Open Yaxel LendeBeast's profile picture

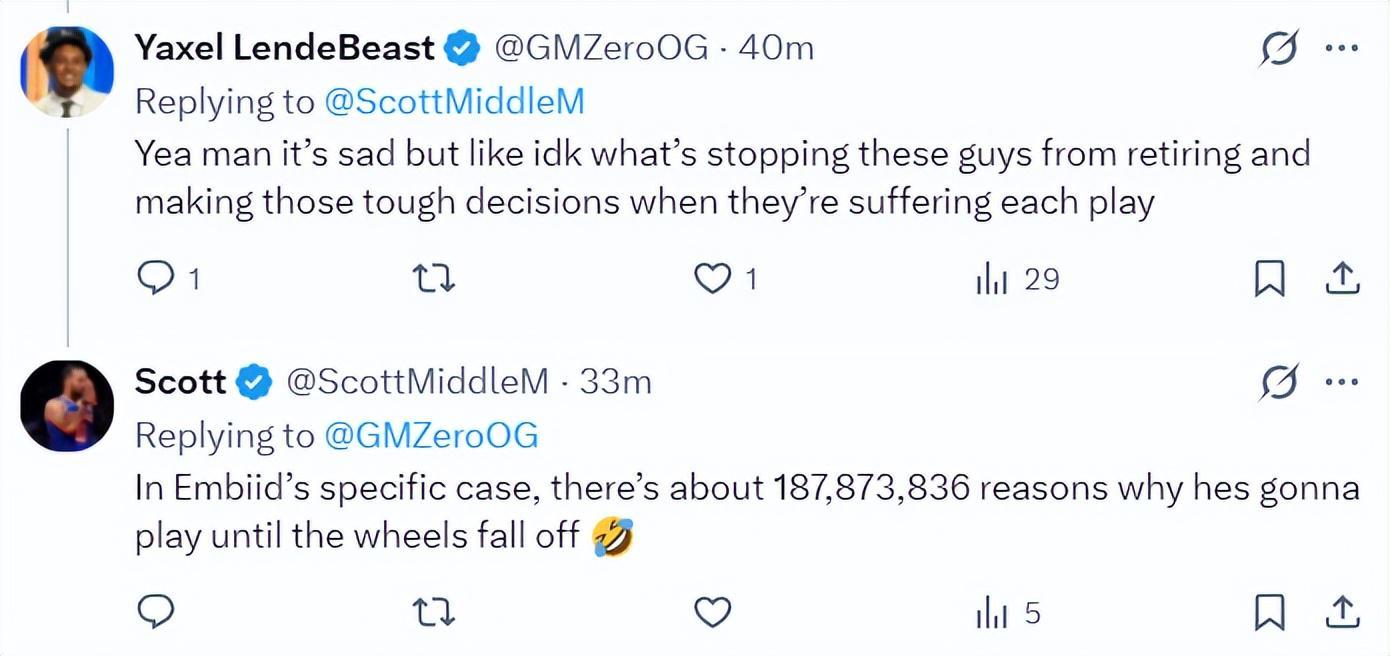click(67, 72)
